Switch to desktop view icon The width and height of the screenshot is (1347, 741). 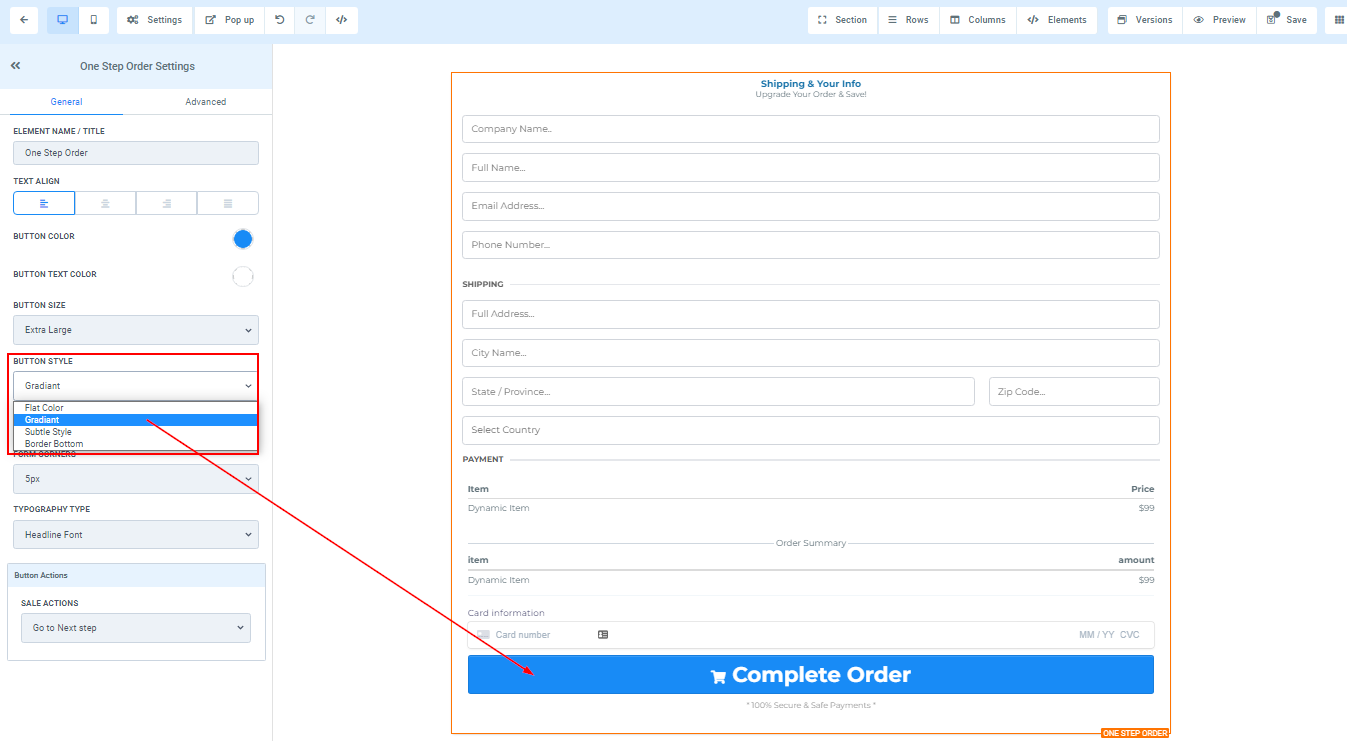62,20
